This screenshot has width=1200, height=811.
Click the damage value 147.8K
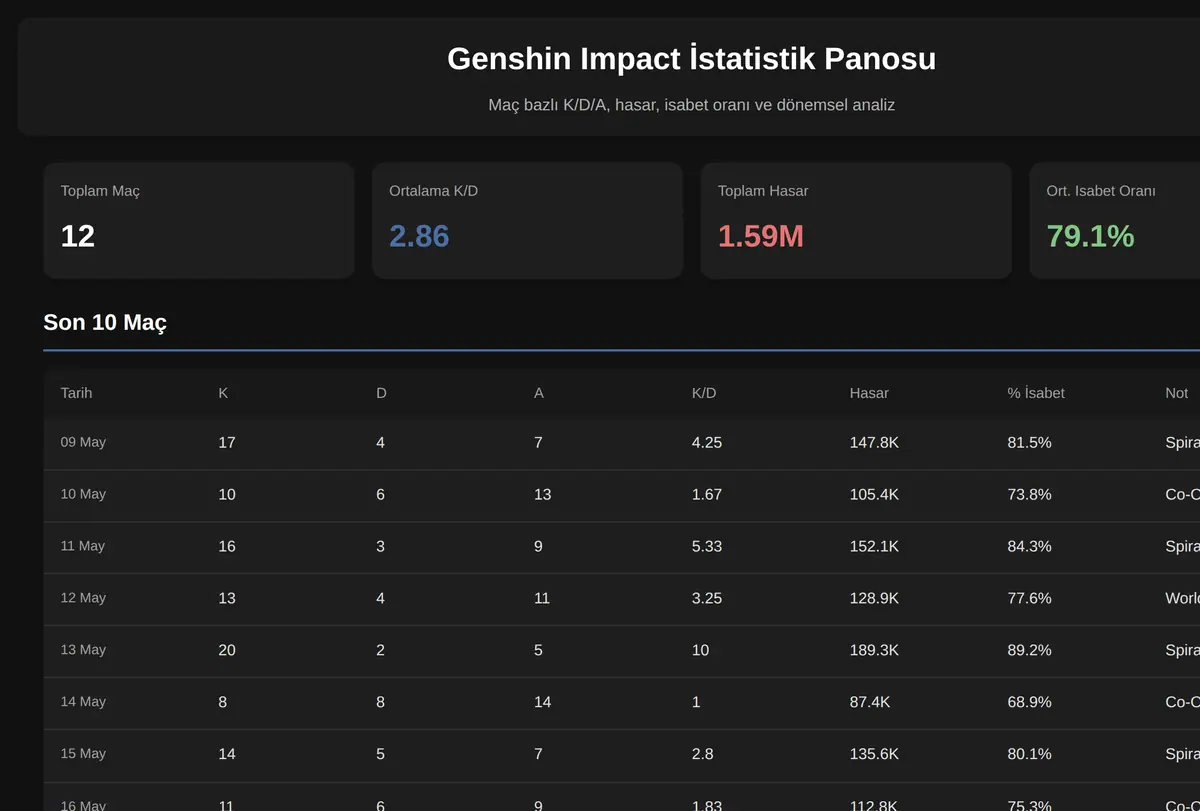[874, 442]
